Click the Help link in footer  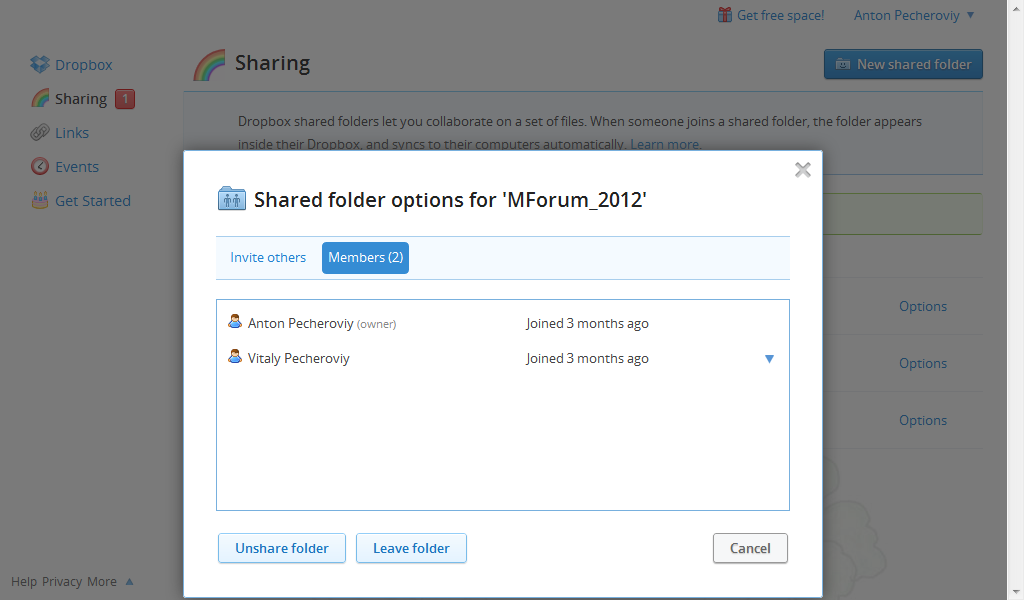coord(24,582)
